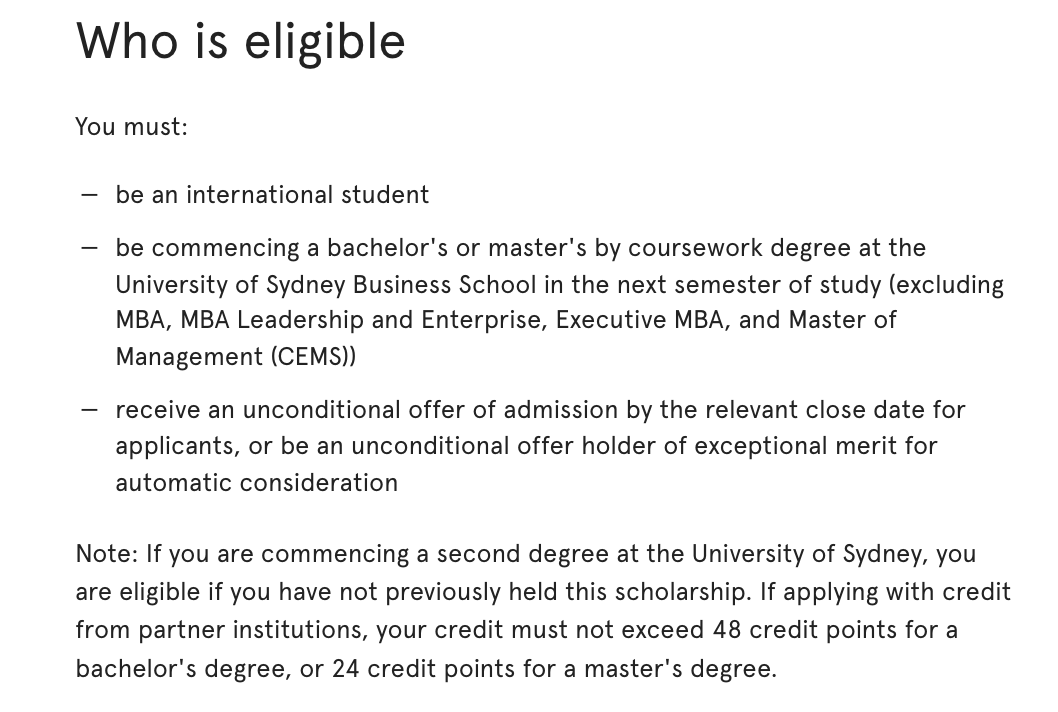1058x712 pixels.
Task: Click the 'You must:' text
Action: coord(132,127)
